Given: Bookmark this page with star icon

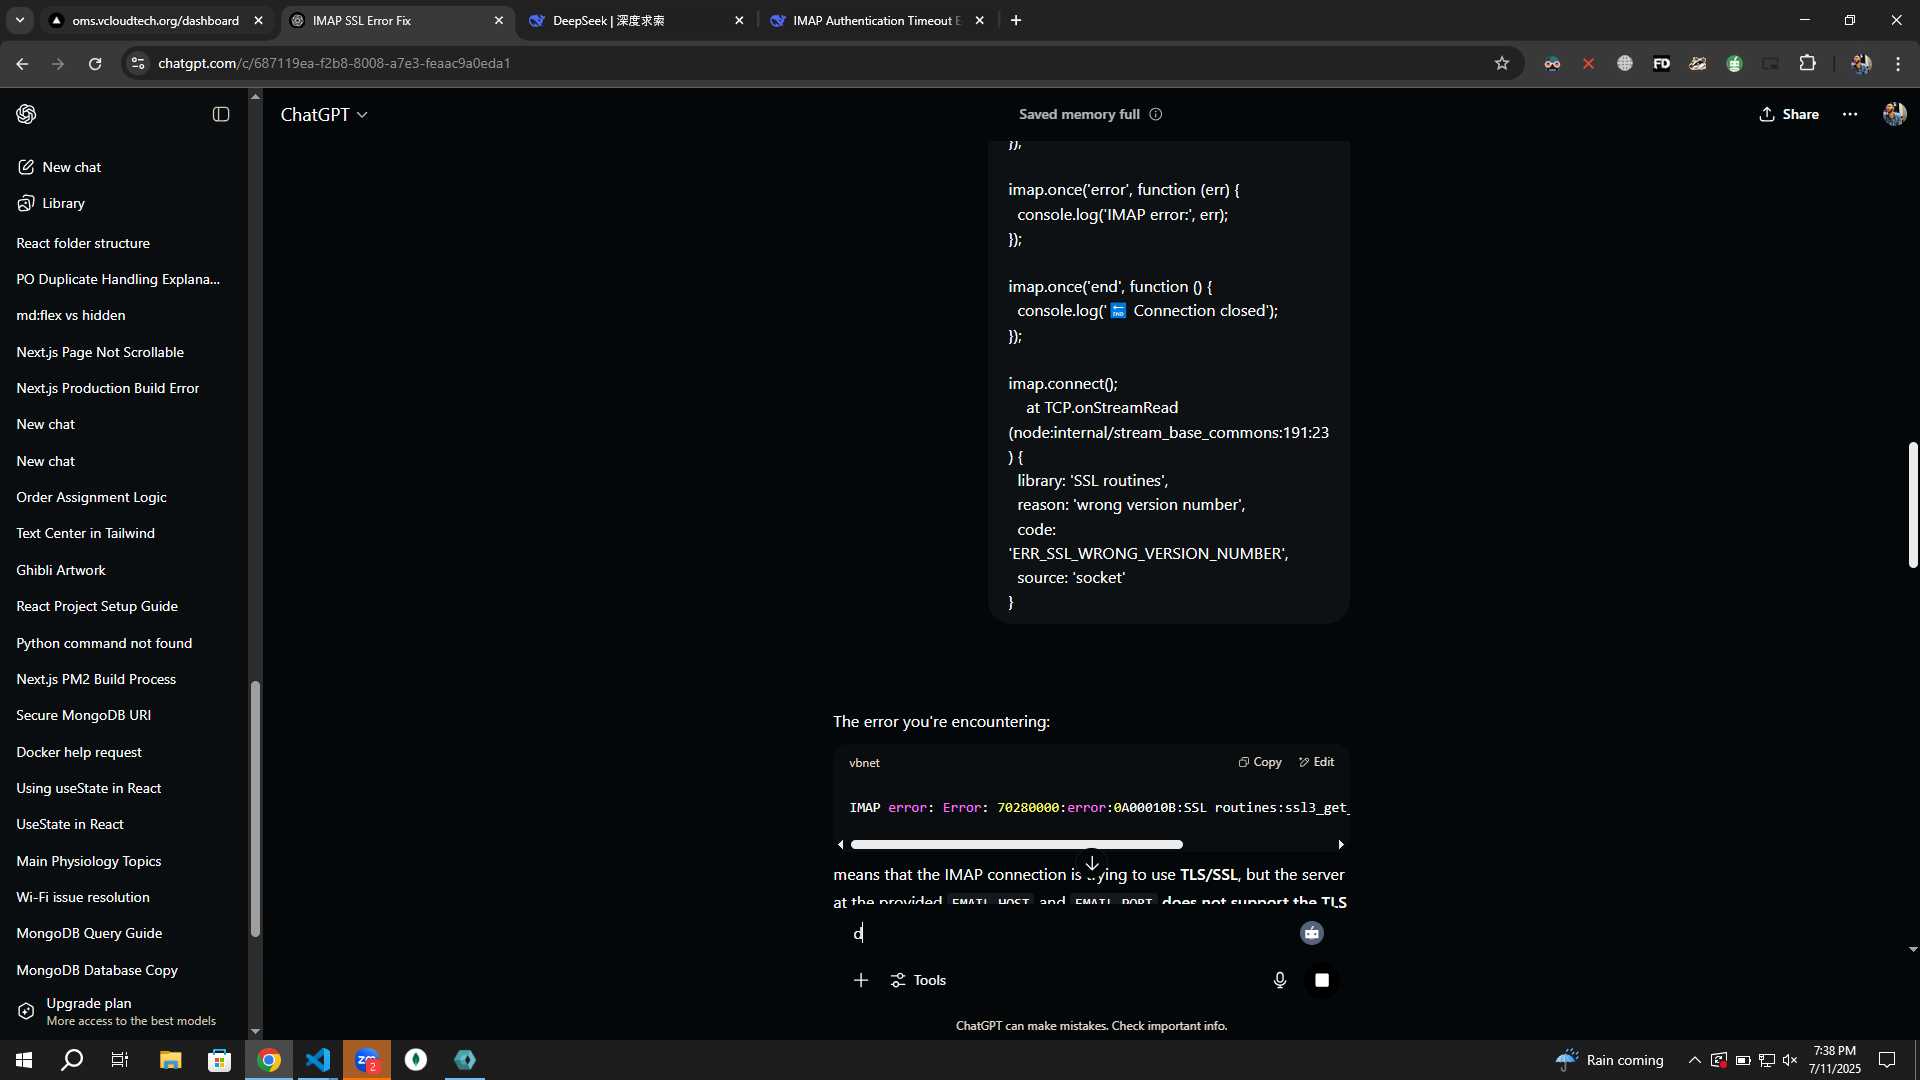Looking at the screenshot, I should pyautogui.click(x=1501, y=63).
